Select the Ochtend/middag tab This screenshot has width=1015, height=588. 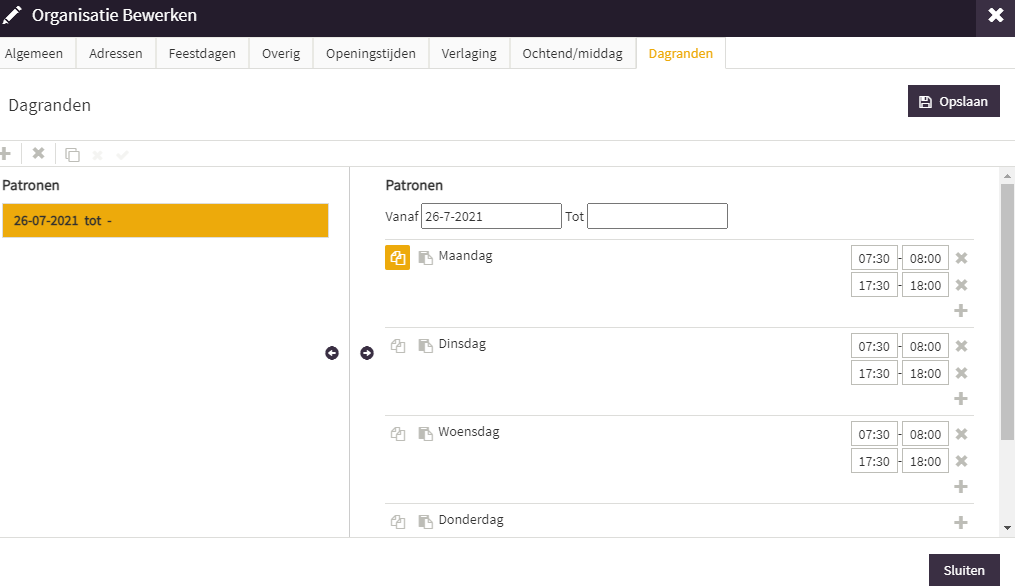click(x=573, y=53)
